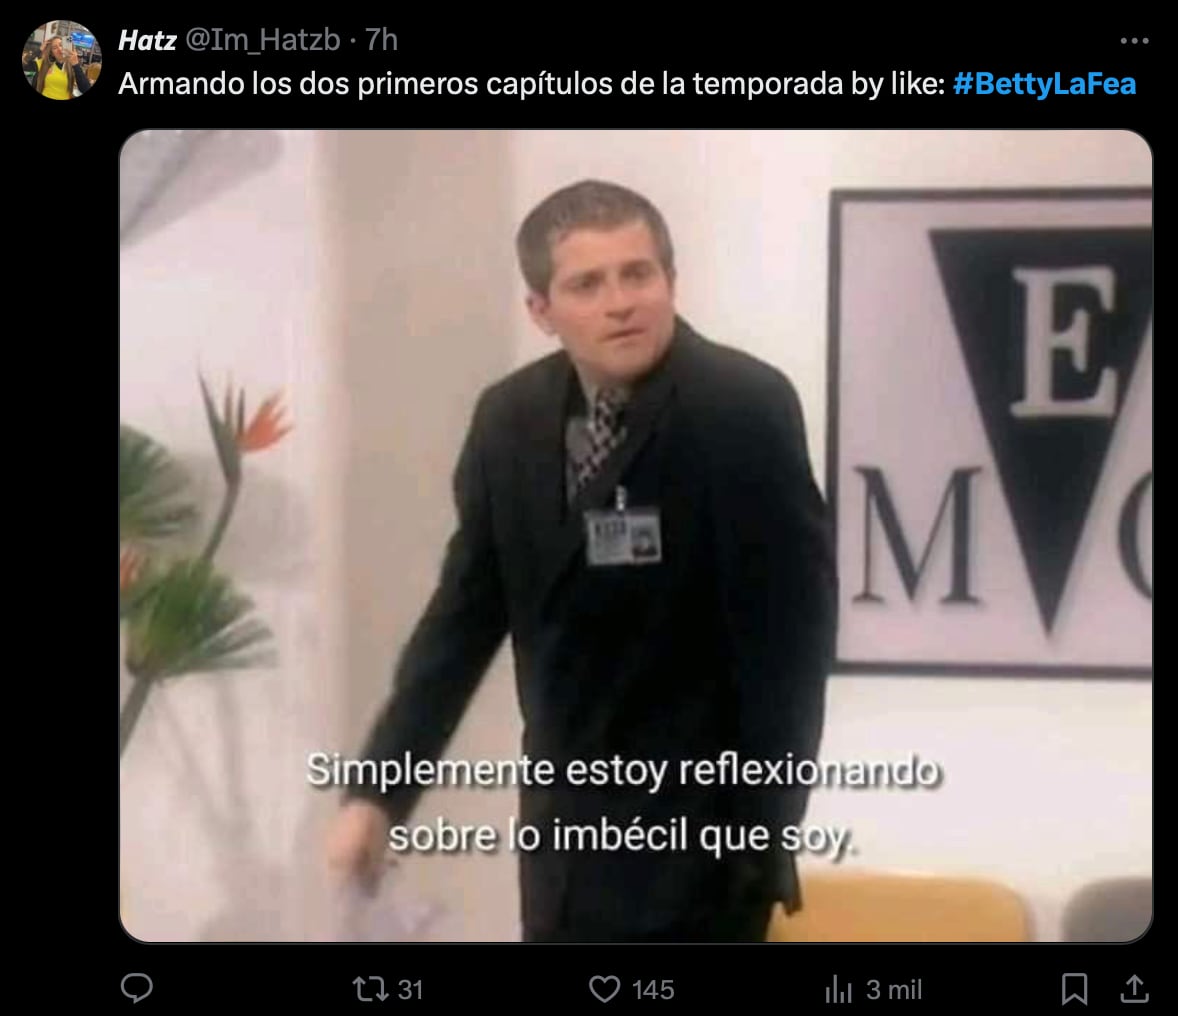Share the tweet via upload arrow icon
The height and width of the screenshot is (1016, 1178).
[x=1134, y=989]
